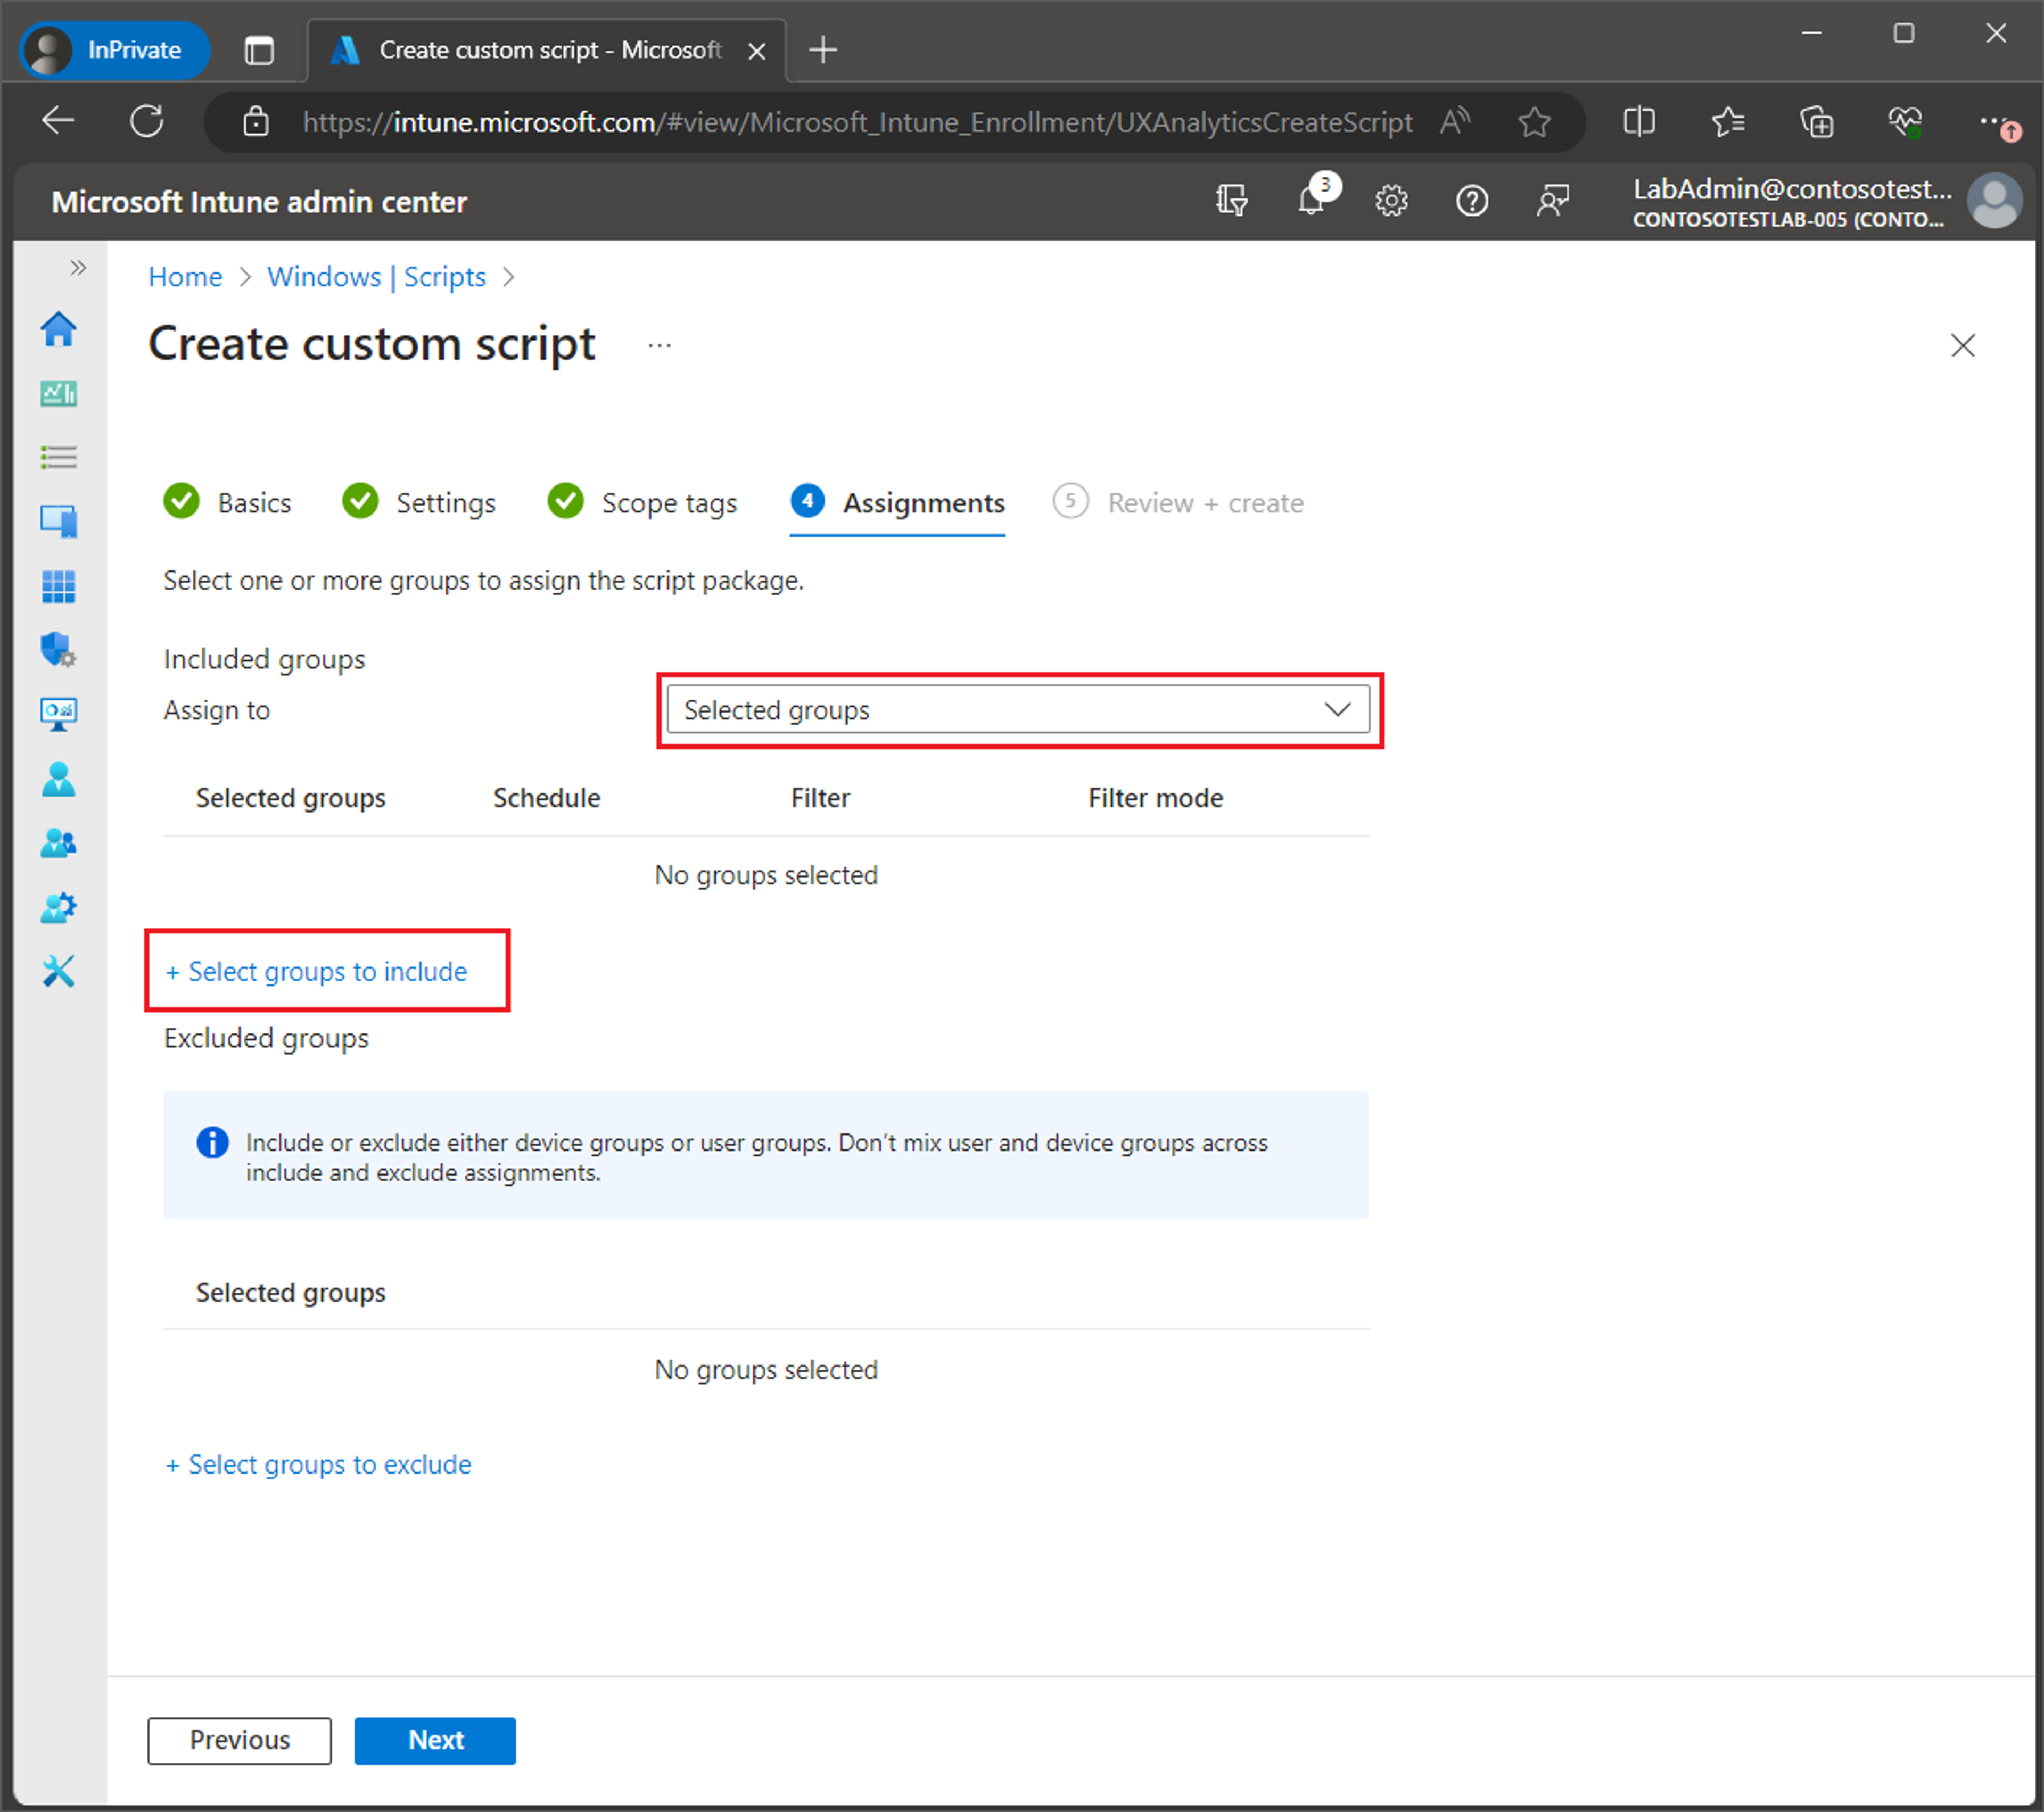Open the Users icon in sidebar
2044x1812 pixels.
59,779
